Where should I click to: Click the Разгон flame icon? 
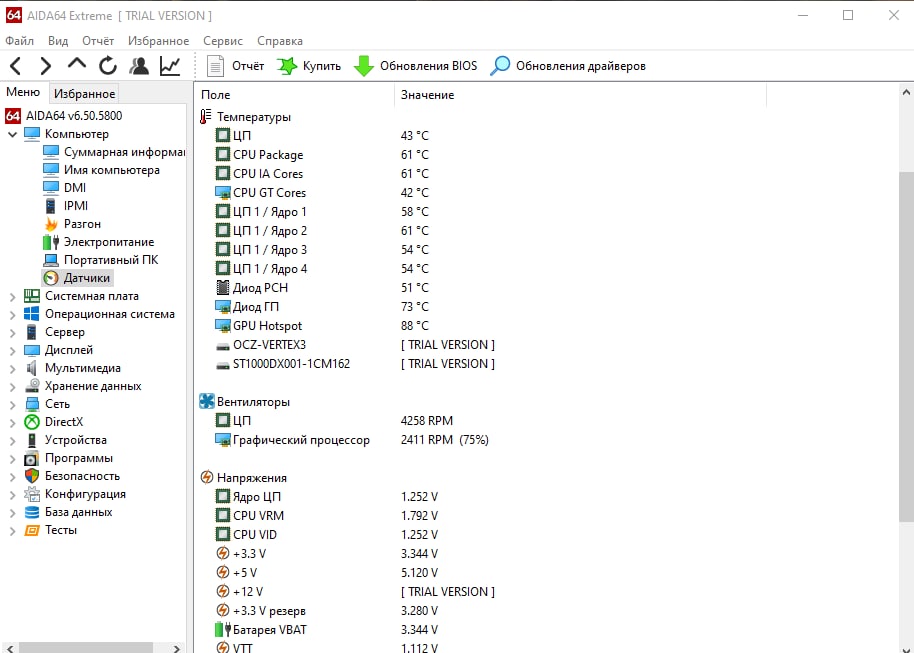(x=51, y=224)
